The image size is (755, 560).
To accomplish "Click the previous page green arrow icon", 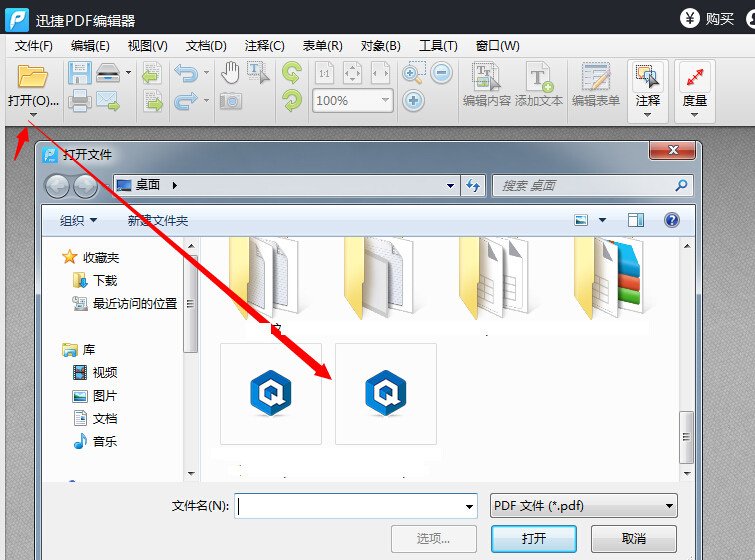I will point(152,73).
